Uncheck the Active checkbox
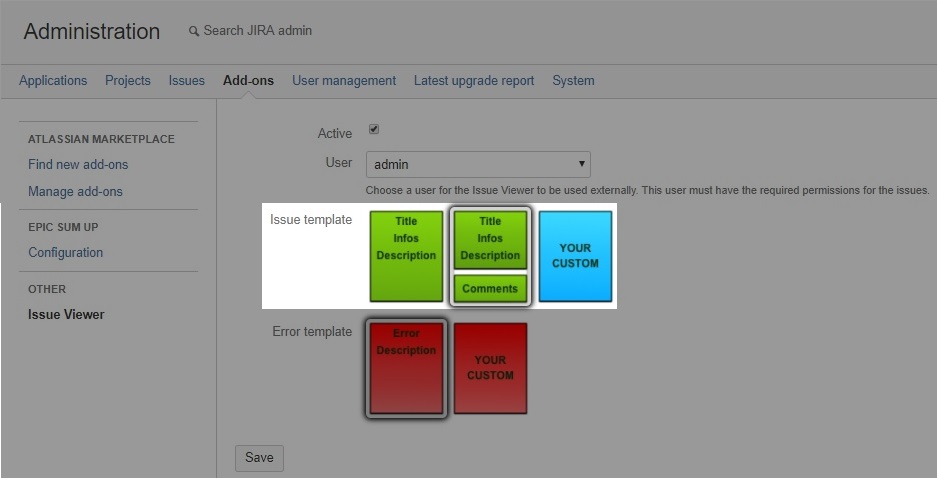937x478 pixels. pos(374,130)
